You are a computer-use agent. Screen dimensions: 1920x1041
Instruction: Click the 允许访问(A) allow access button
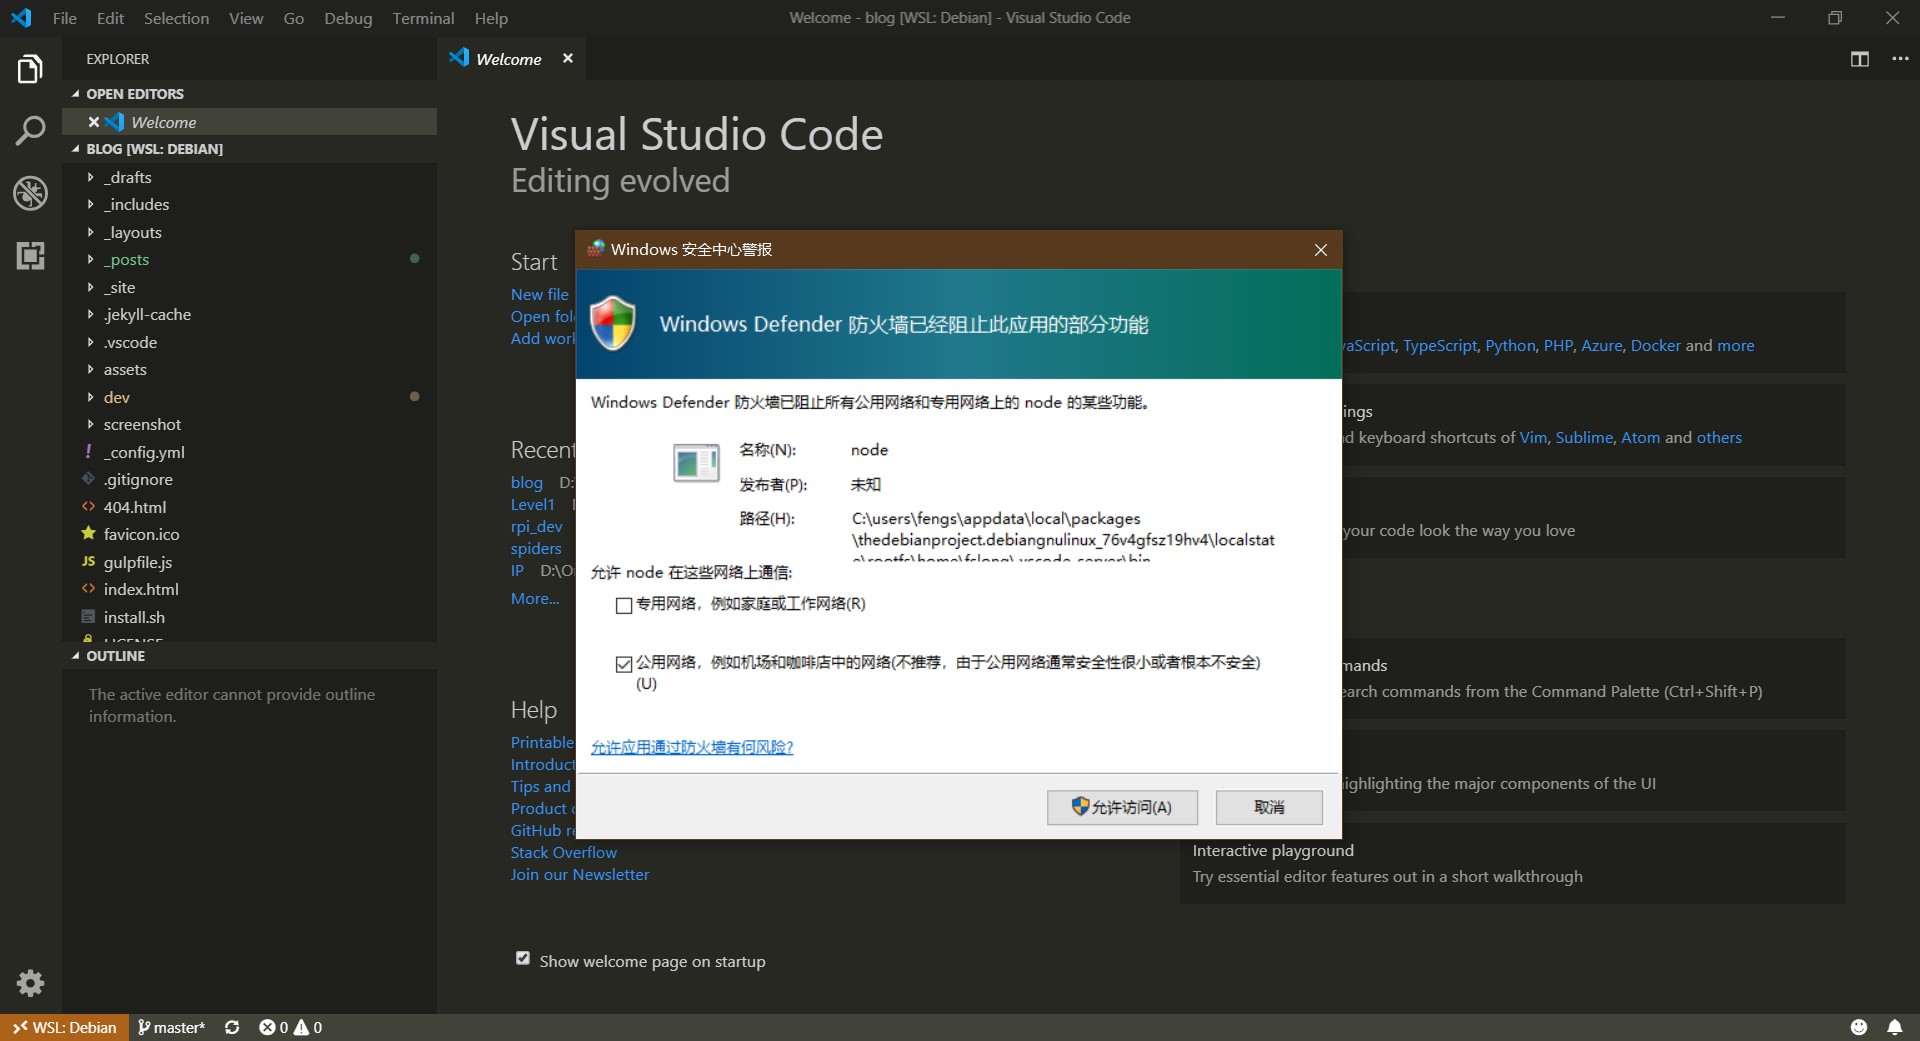tap(1122, 807)
